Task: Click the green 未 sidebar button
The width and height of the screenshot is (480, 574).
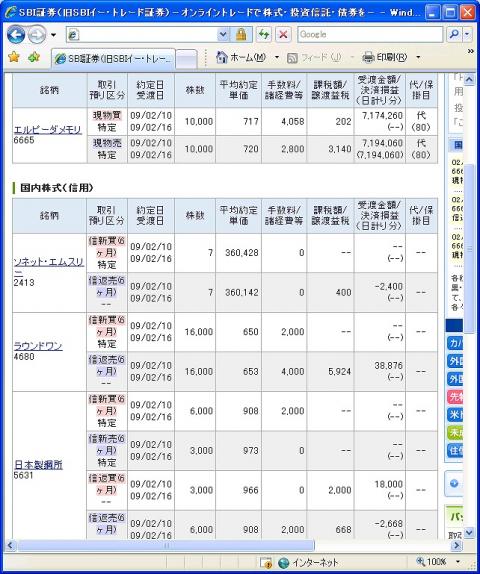Action: click(x=455, y=433)
